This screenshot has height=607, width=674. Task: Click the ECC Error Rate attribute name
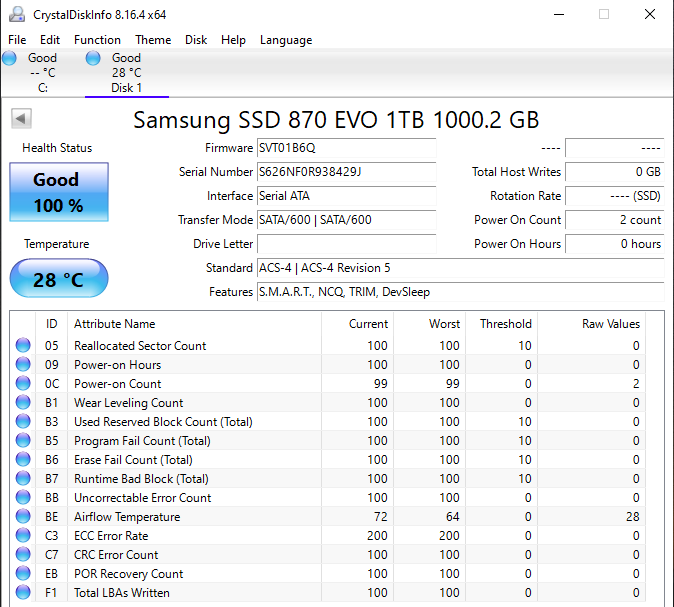[111, 536]
